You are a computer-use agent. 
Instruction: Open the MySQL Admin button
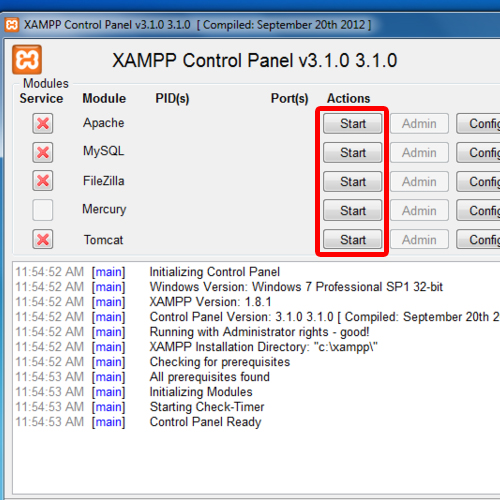(419, 153)
